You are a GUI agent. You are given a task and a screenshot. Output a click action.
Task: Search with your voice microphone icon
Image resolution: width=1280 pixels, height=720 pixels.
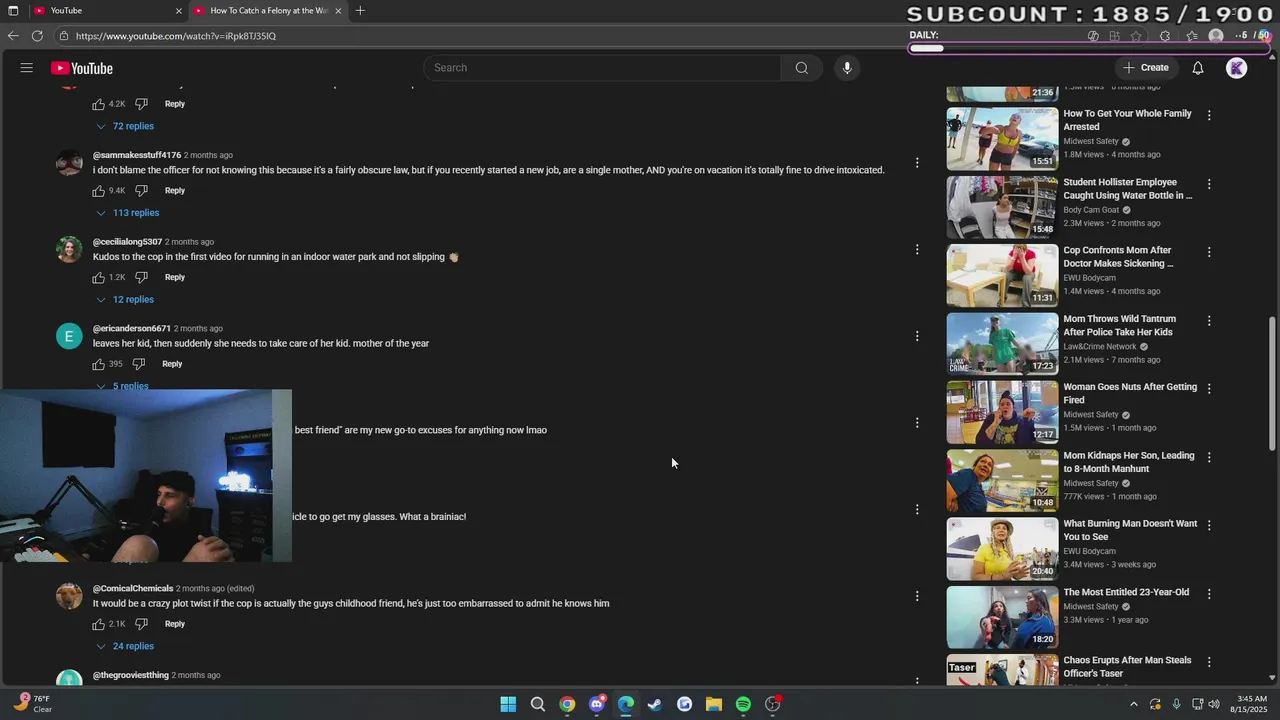[847, 68]
